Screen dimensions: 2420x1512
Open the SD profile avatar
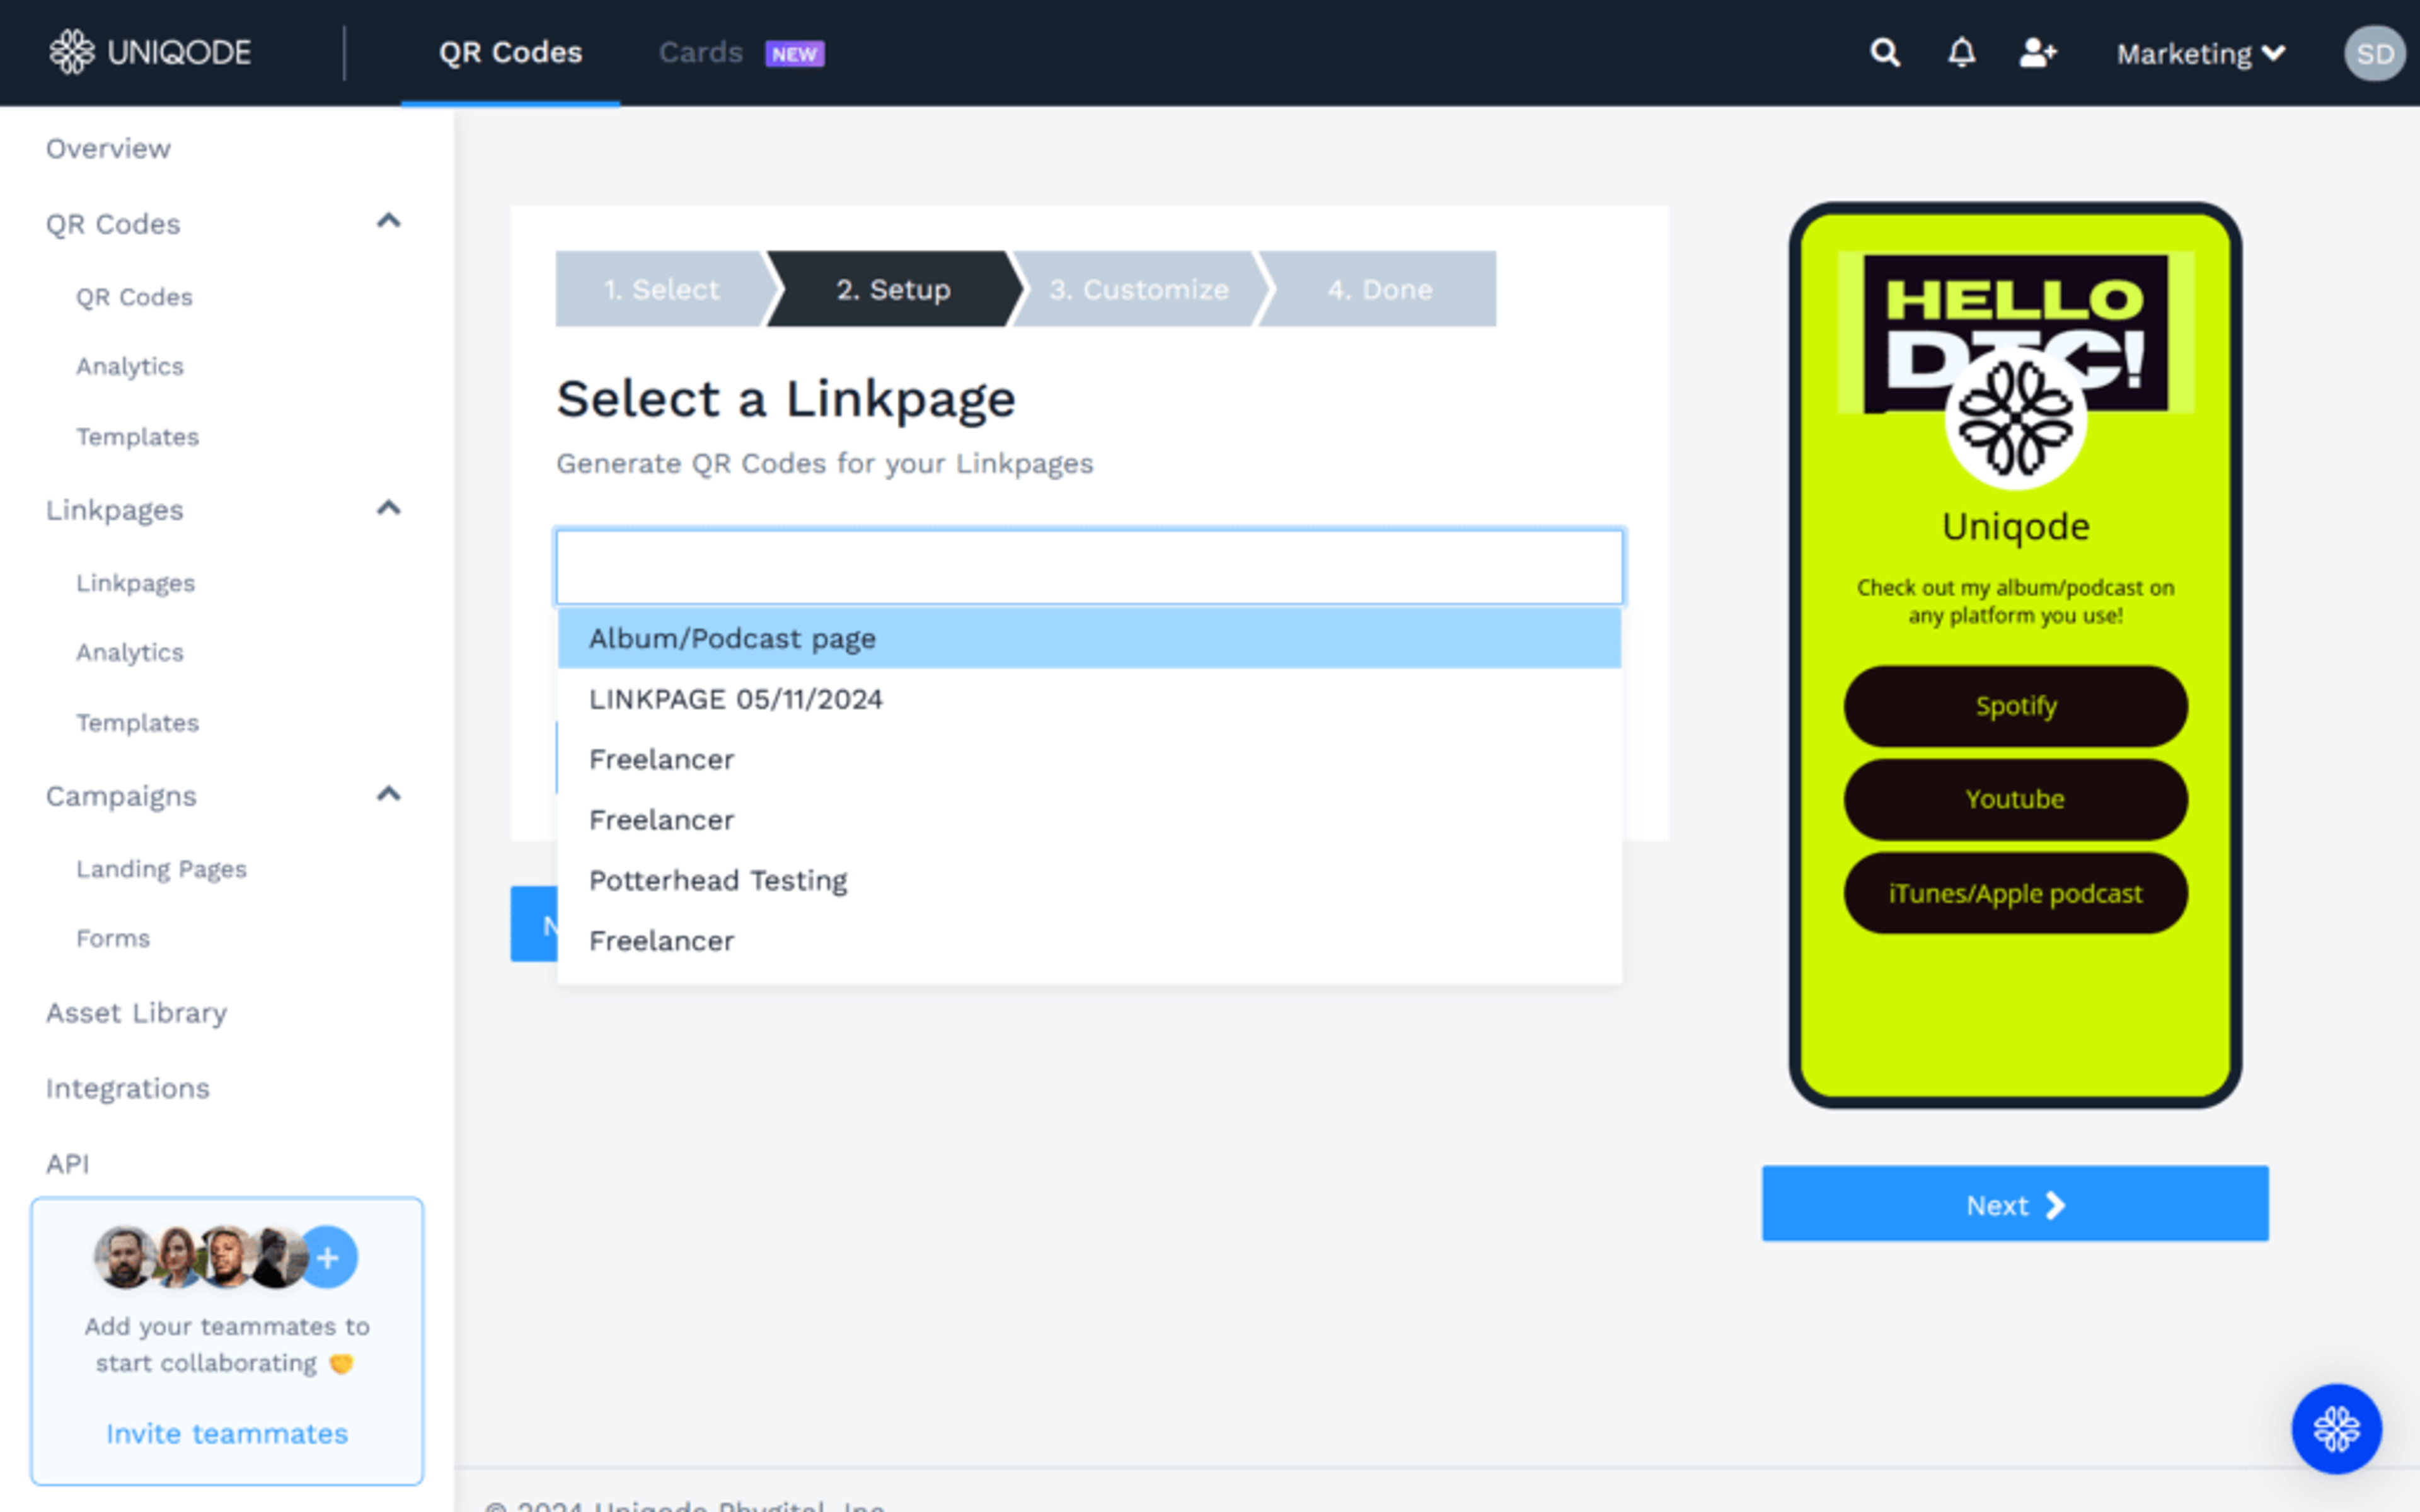coord(2375,53)
